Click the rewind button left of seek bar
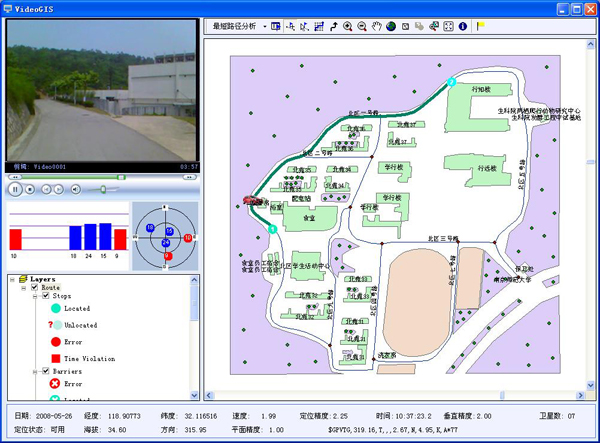 (15, 177)
